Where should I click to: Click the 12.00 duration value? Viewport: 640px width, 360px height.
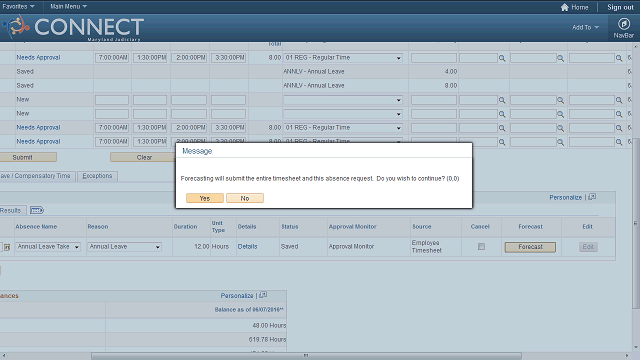(202, 247)
